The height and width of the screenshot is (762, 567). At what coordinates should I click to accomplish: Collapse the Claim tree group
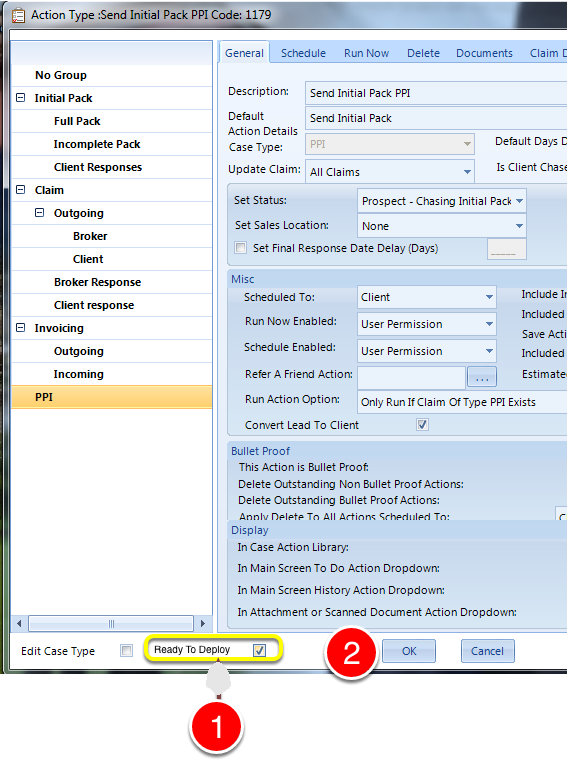tap(20, 190)
